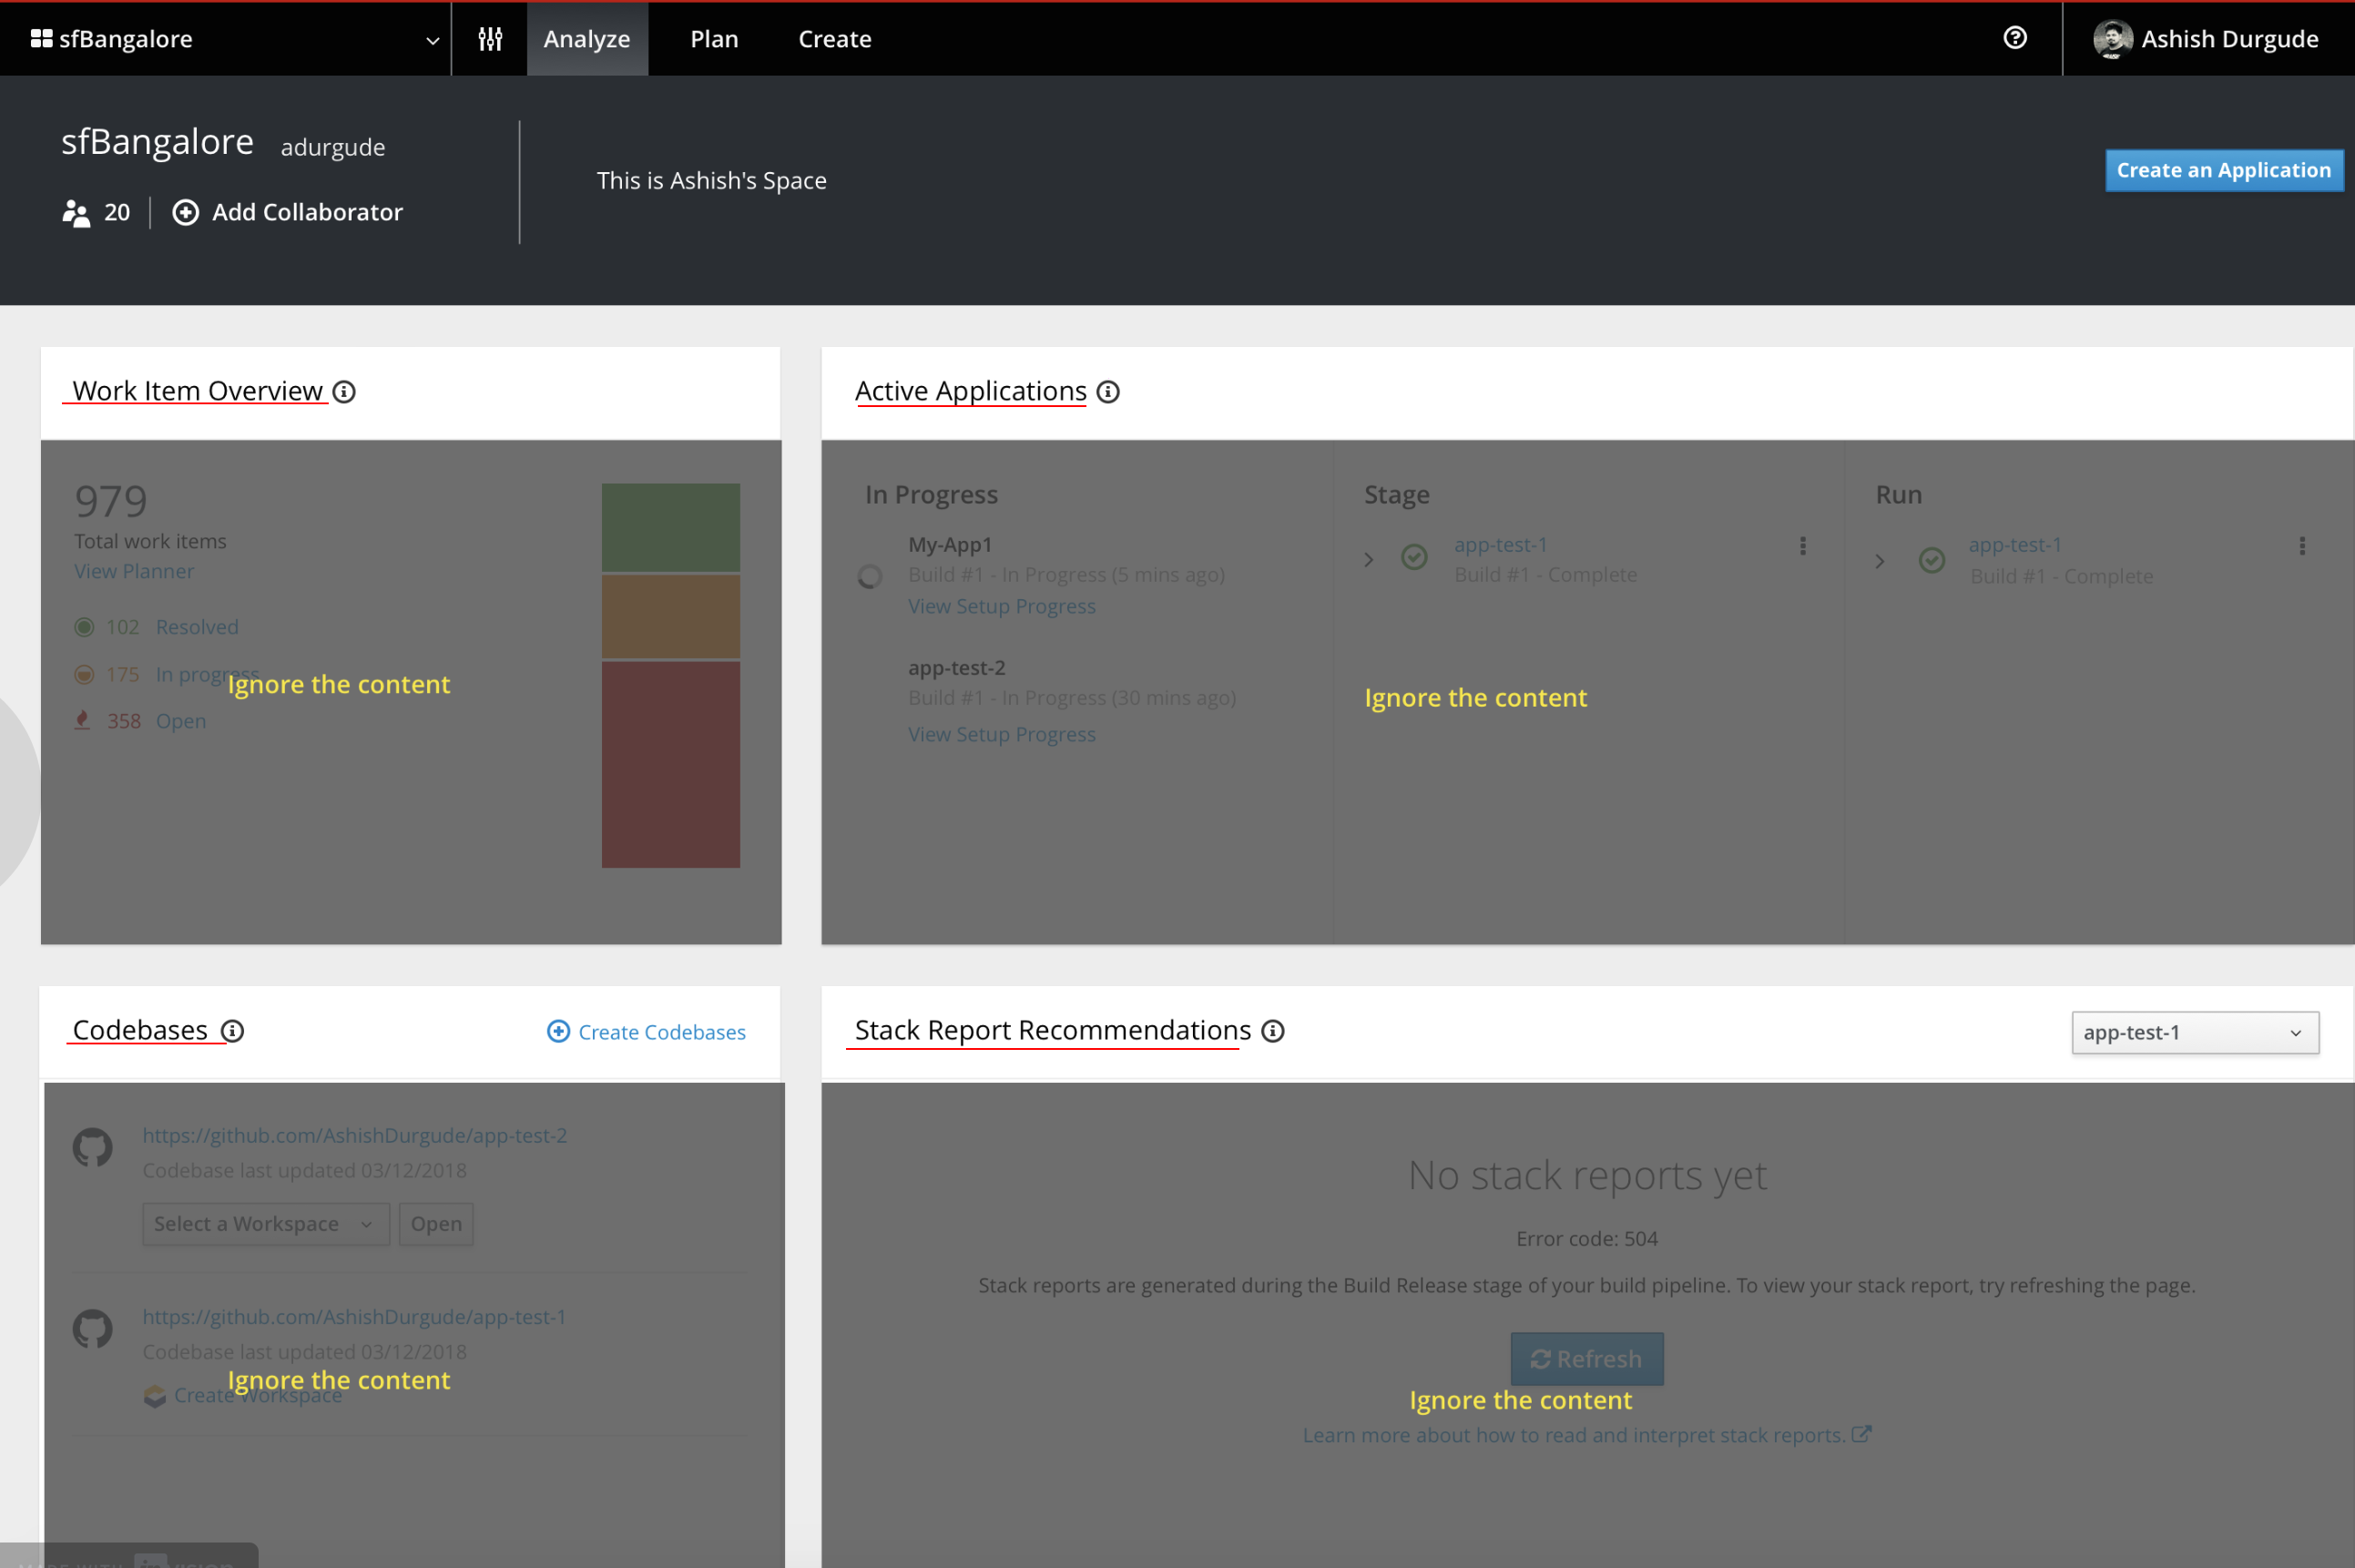Click the GitHub icon beside app-test-2 codebase

click(x=93, y=1147)
